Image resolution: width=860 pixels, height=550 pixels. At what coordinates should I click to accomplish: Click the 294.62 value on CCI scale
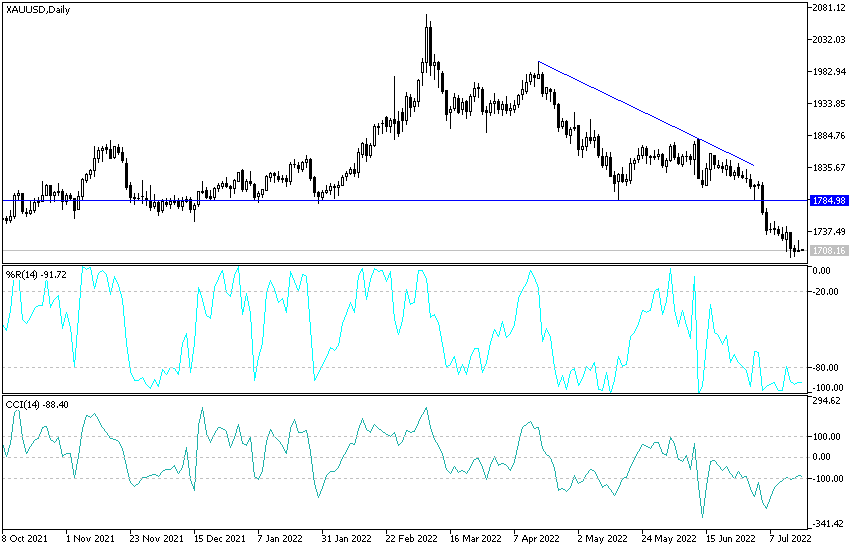(827, 401)
